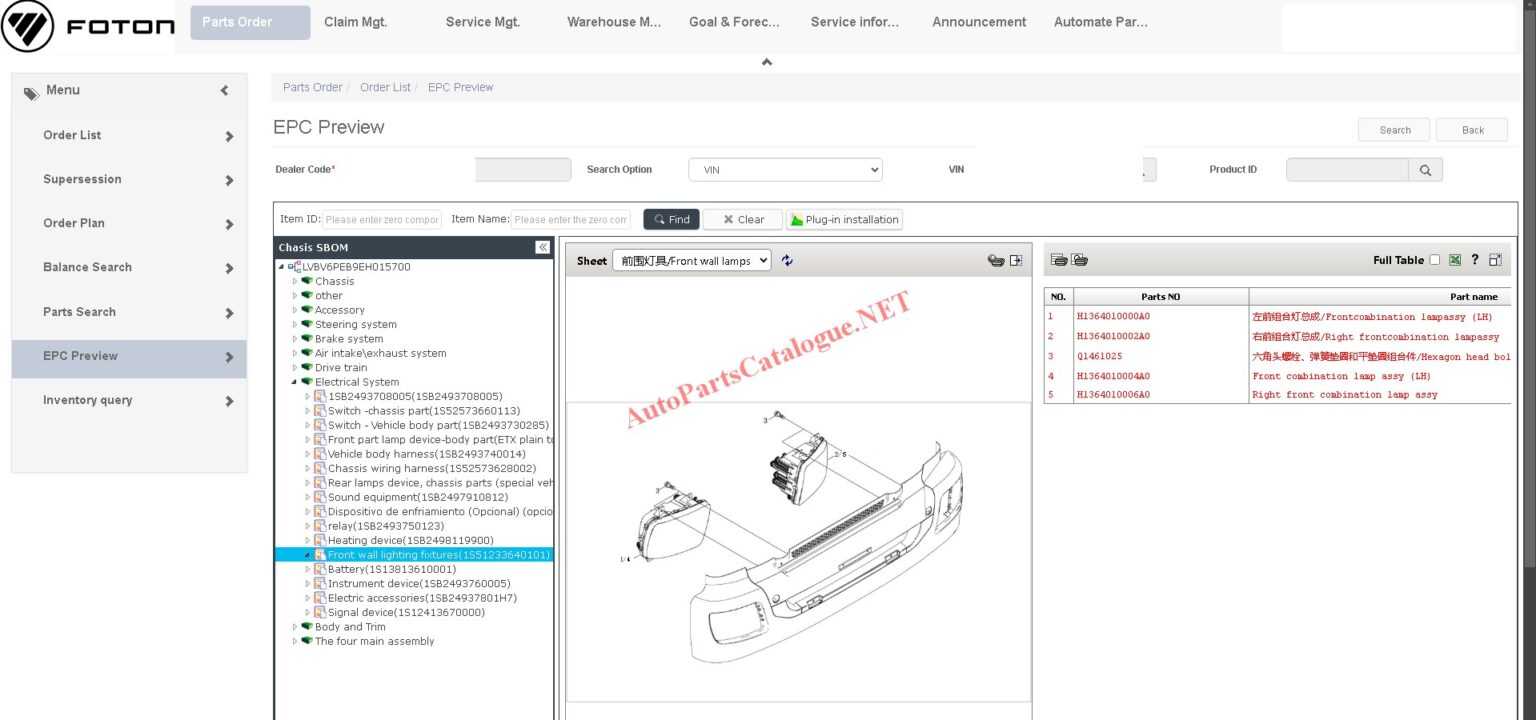Viewport: 1536px width, 720px height.
Task: Open the Announcement menu item
Action: pyautogui.click(x=979, y=21)
